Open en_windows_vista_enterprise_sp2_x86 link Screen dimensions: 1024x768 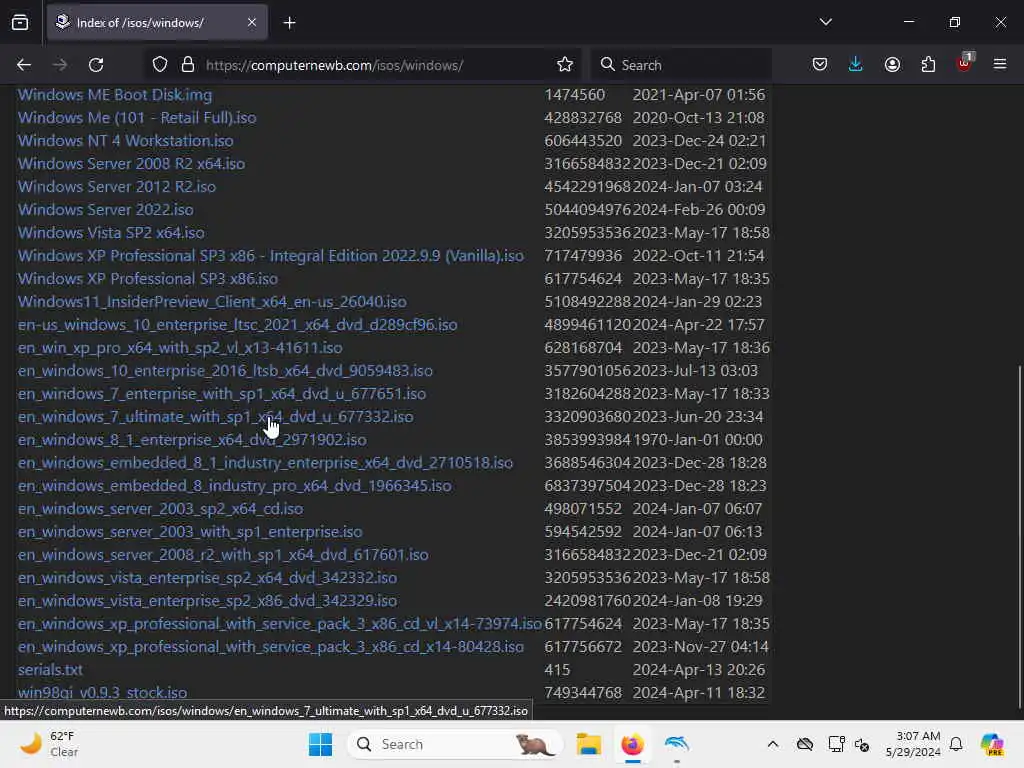(207, 601)
